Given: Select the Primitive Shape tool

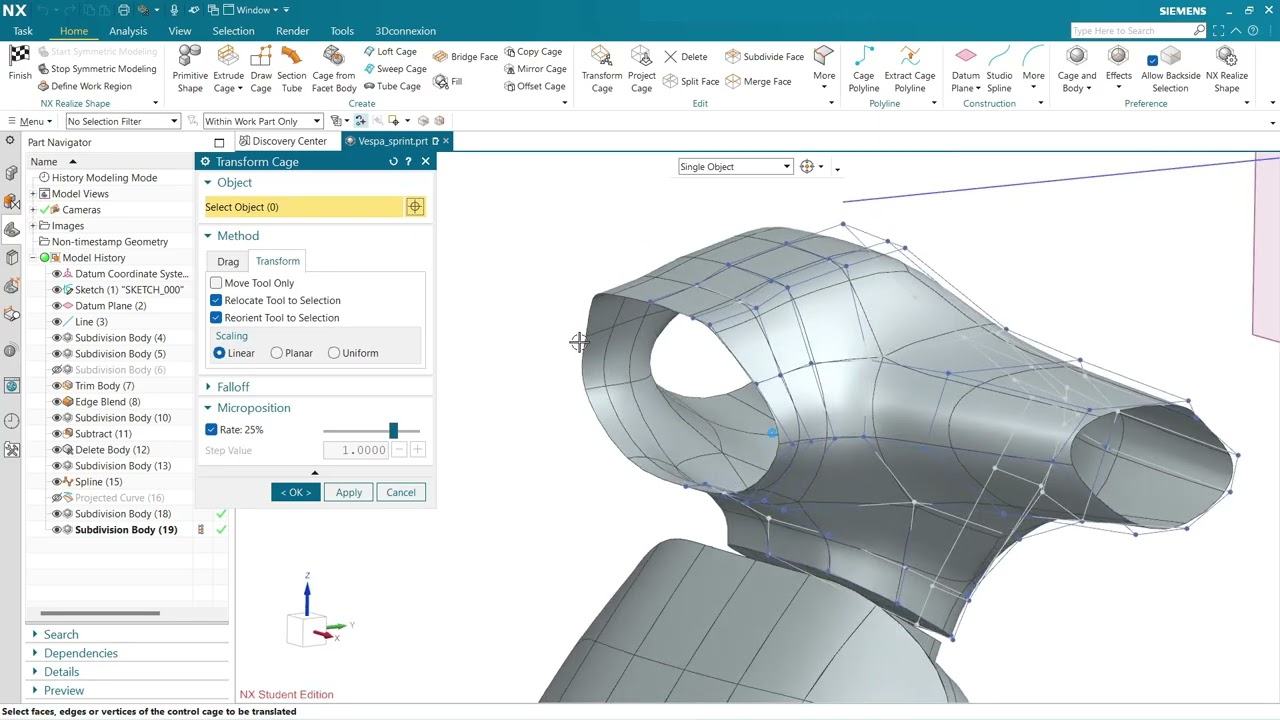Looking at the screenshot, I should click(x=190, y=68).
